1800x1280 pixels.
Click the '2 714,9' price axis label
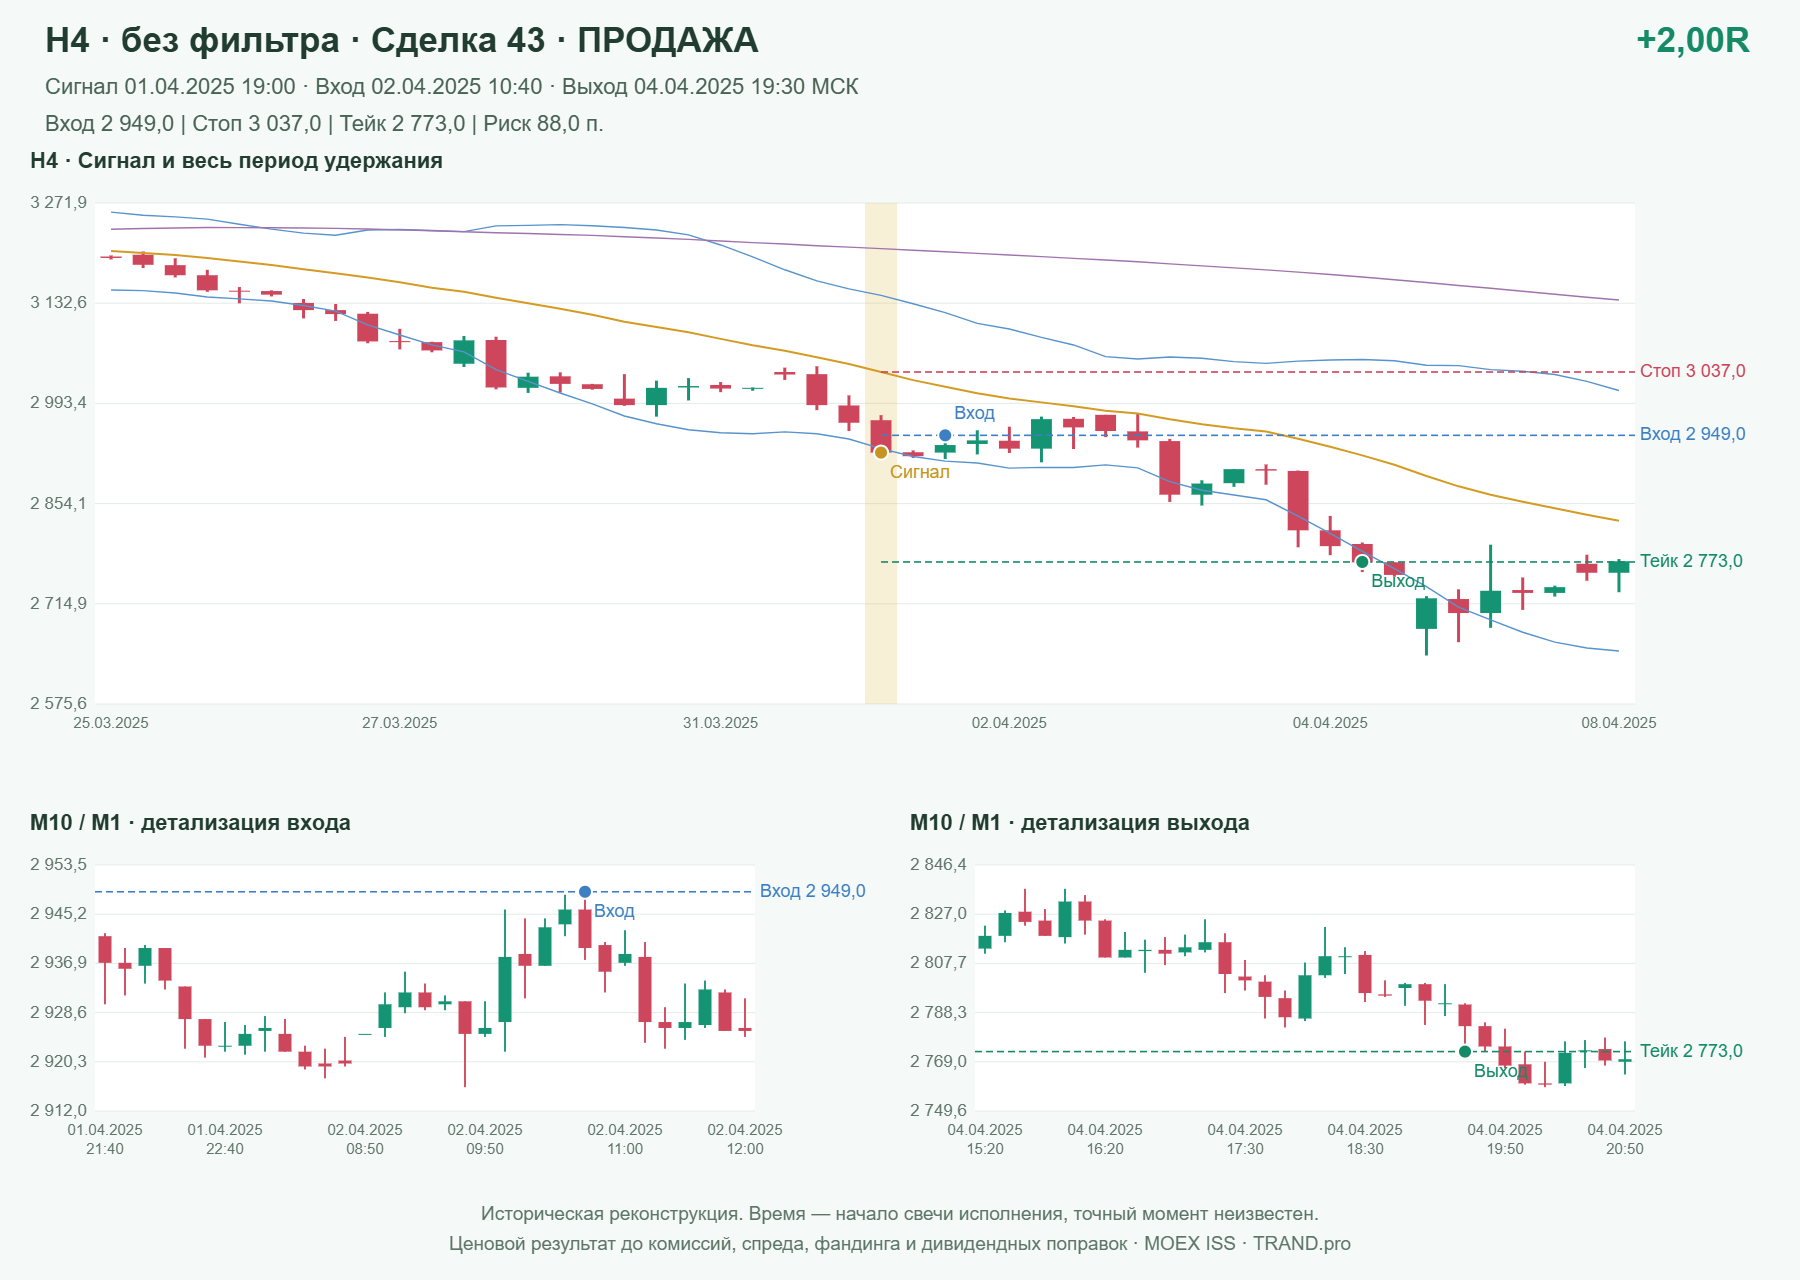[59, 603]
